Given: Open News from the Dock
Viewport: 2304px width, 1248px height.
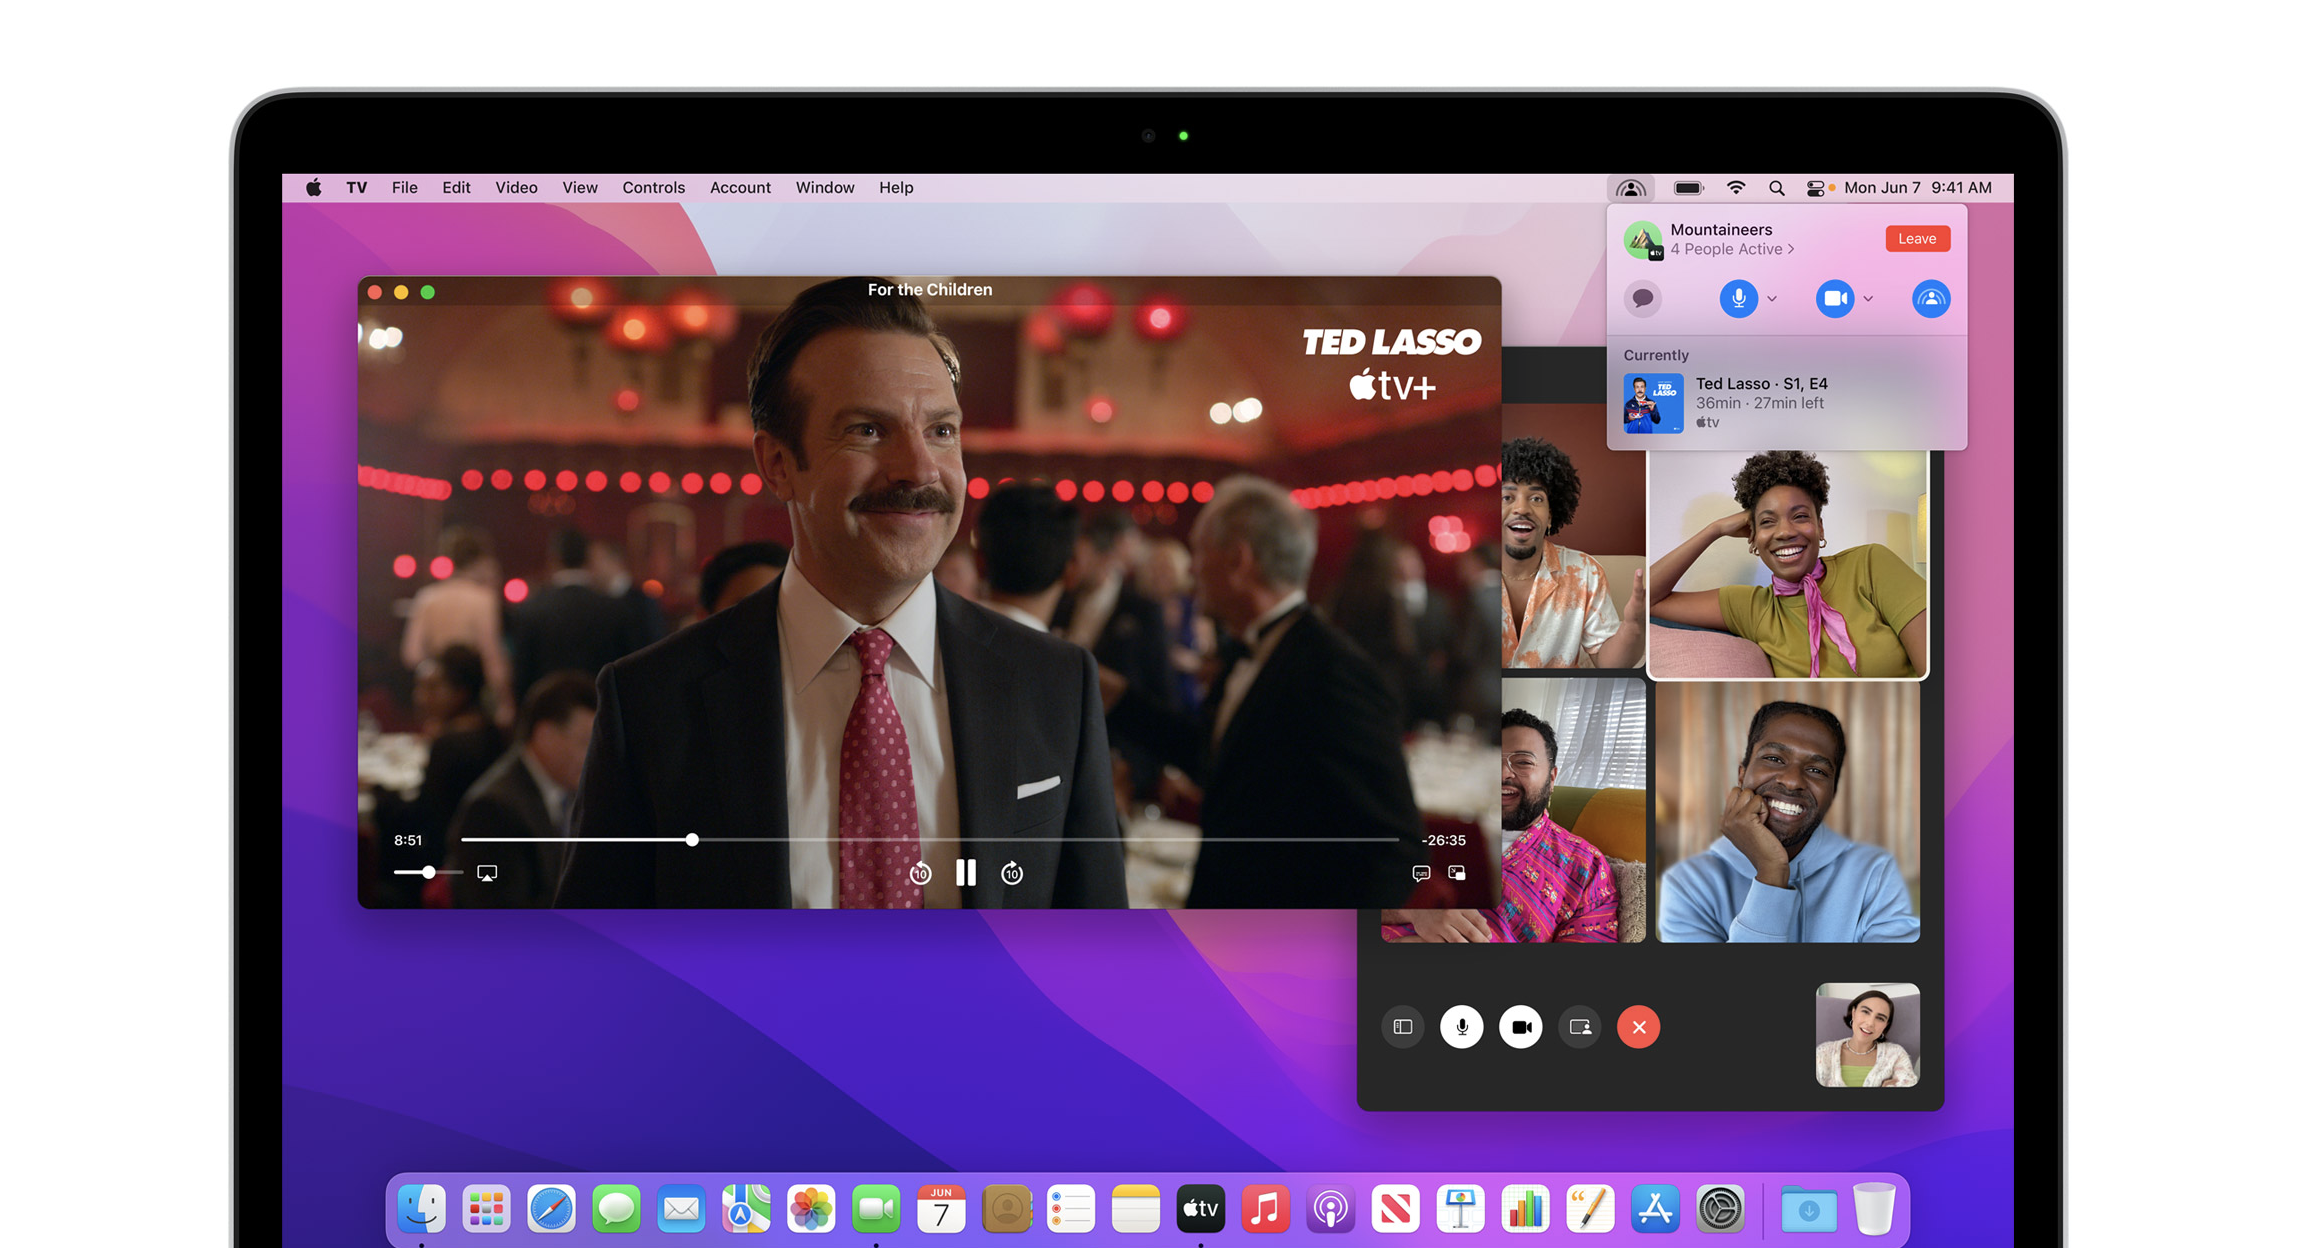Looking at the screenshot, I should coord(1395,1209).
